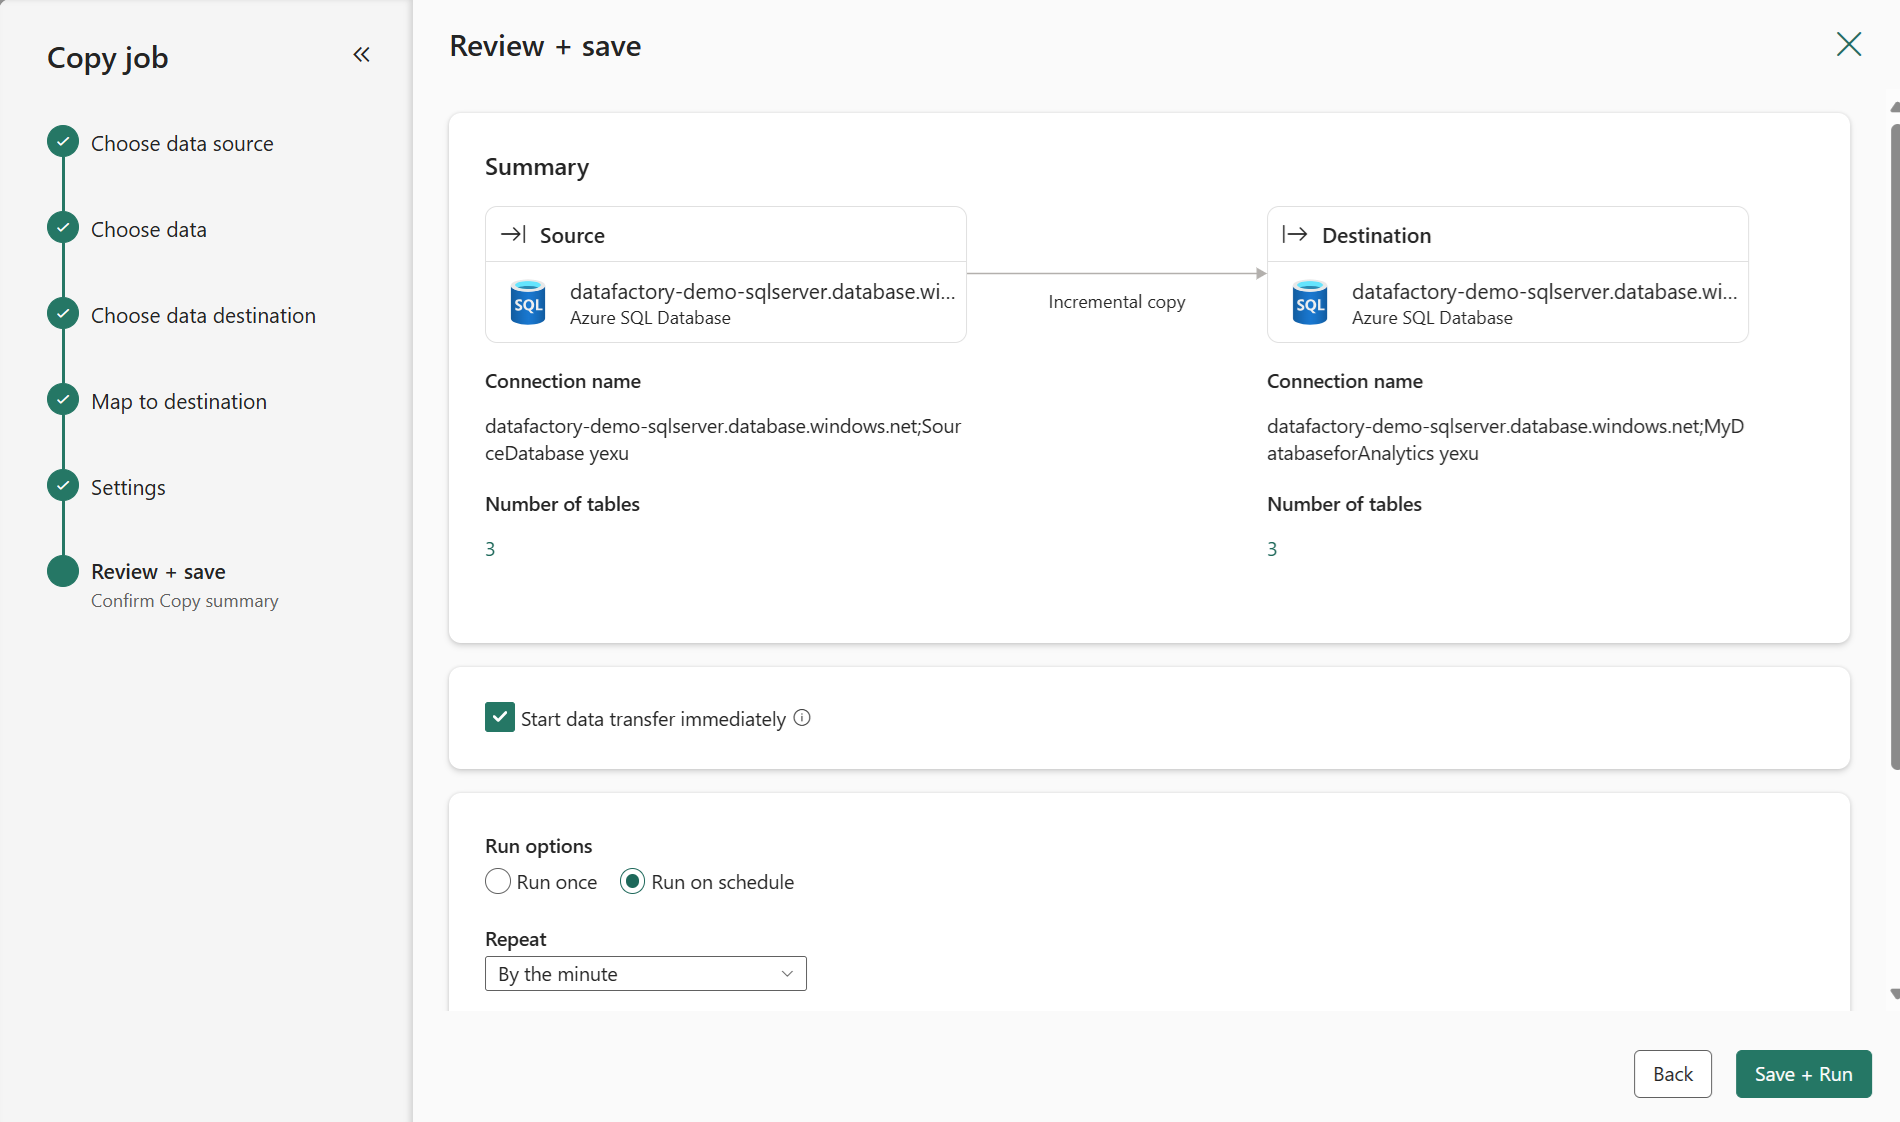Uncheck Start data transfer immediately
This screenshot has width=1900, height=1122.
(500, 718)
